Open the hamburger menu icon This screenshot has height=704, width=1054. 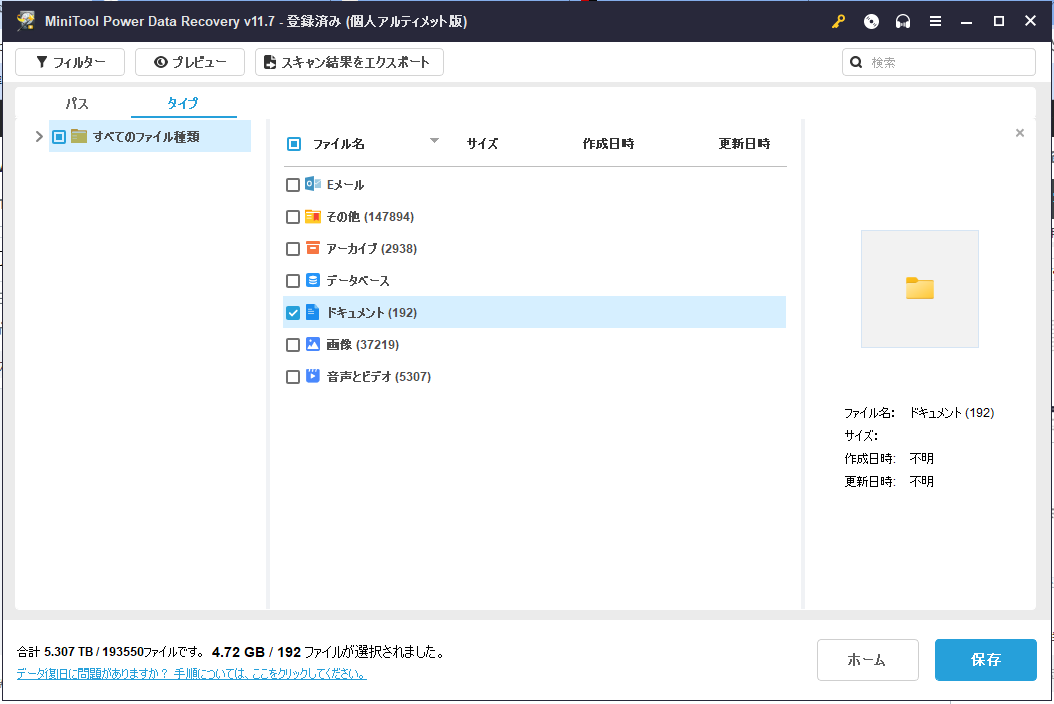pyautogui.click(x=935, y=22)
